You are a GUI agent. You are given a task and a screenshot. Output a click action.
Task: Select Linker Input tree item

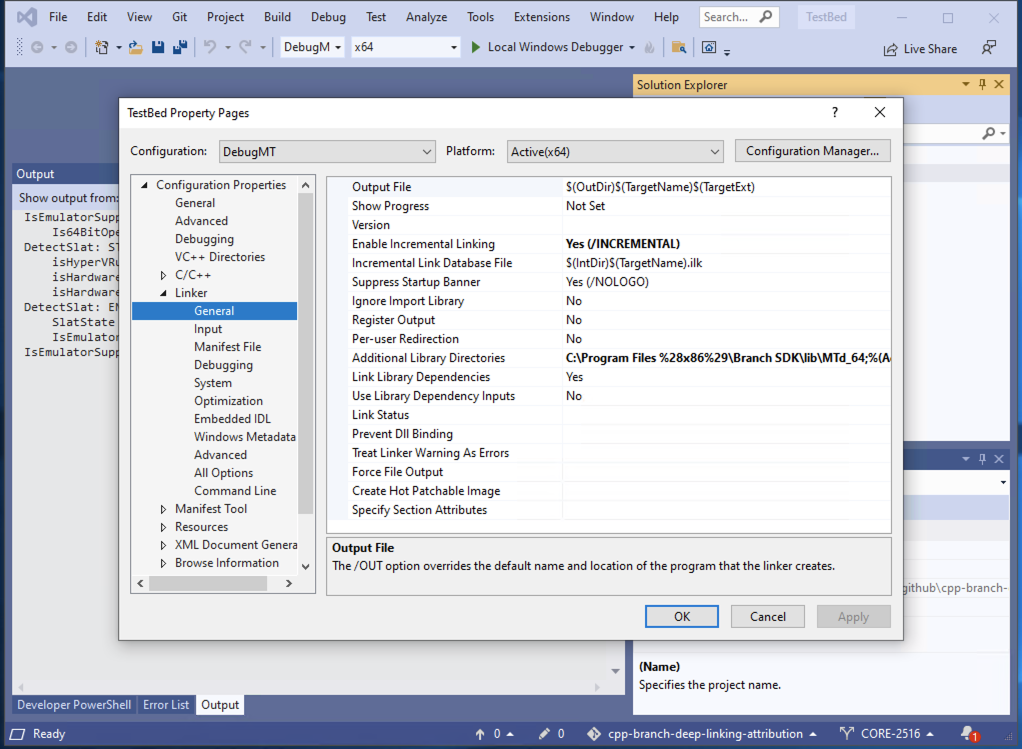[208, 329]
